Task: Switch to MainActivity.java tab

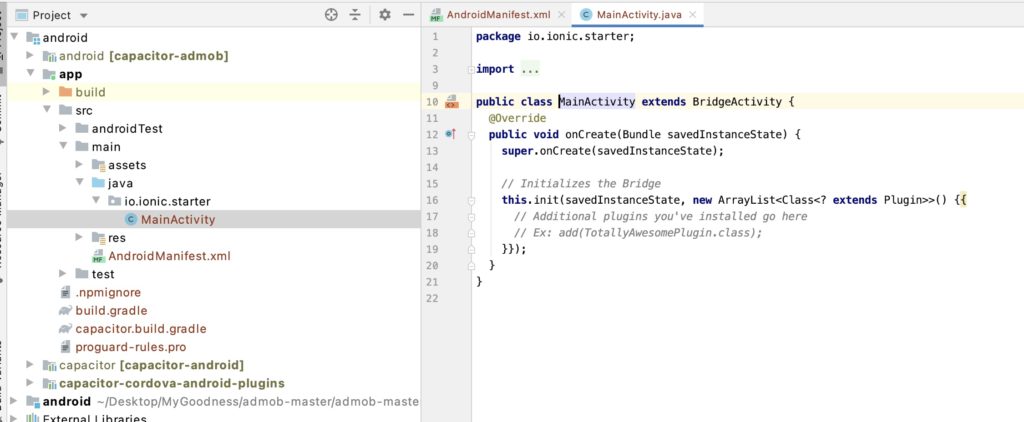Action: coord(639,14)
